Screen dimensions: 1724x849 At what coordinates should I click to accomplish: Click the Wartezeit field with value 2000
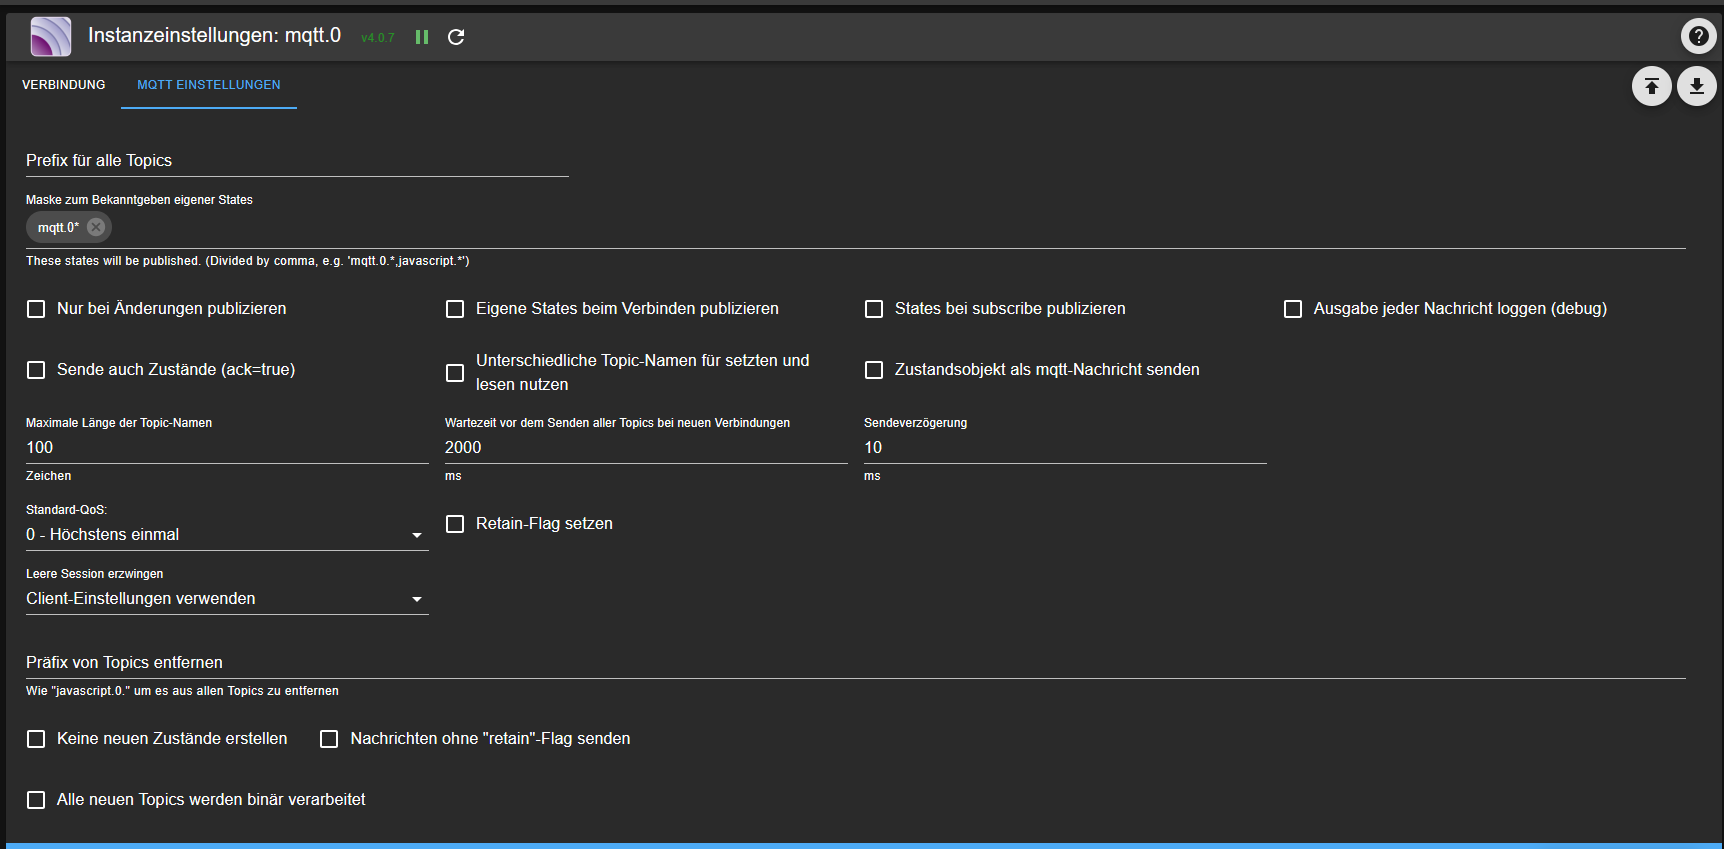point(646,448)
